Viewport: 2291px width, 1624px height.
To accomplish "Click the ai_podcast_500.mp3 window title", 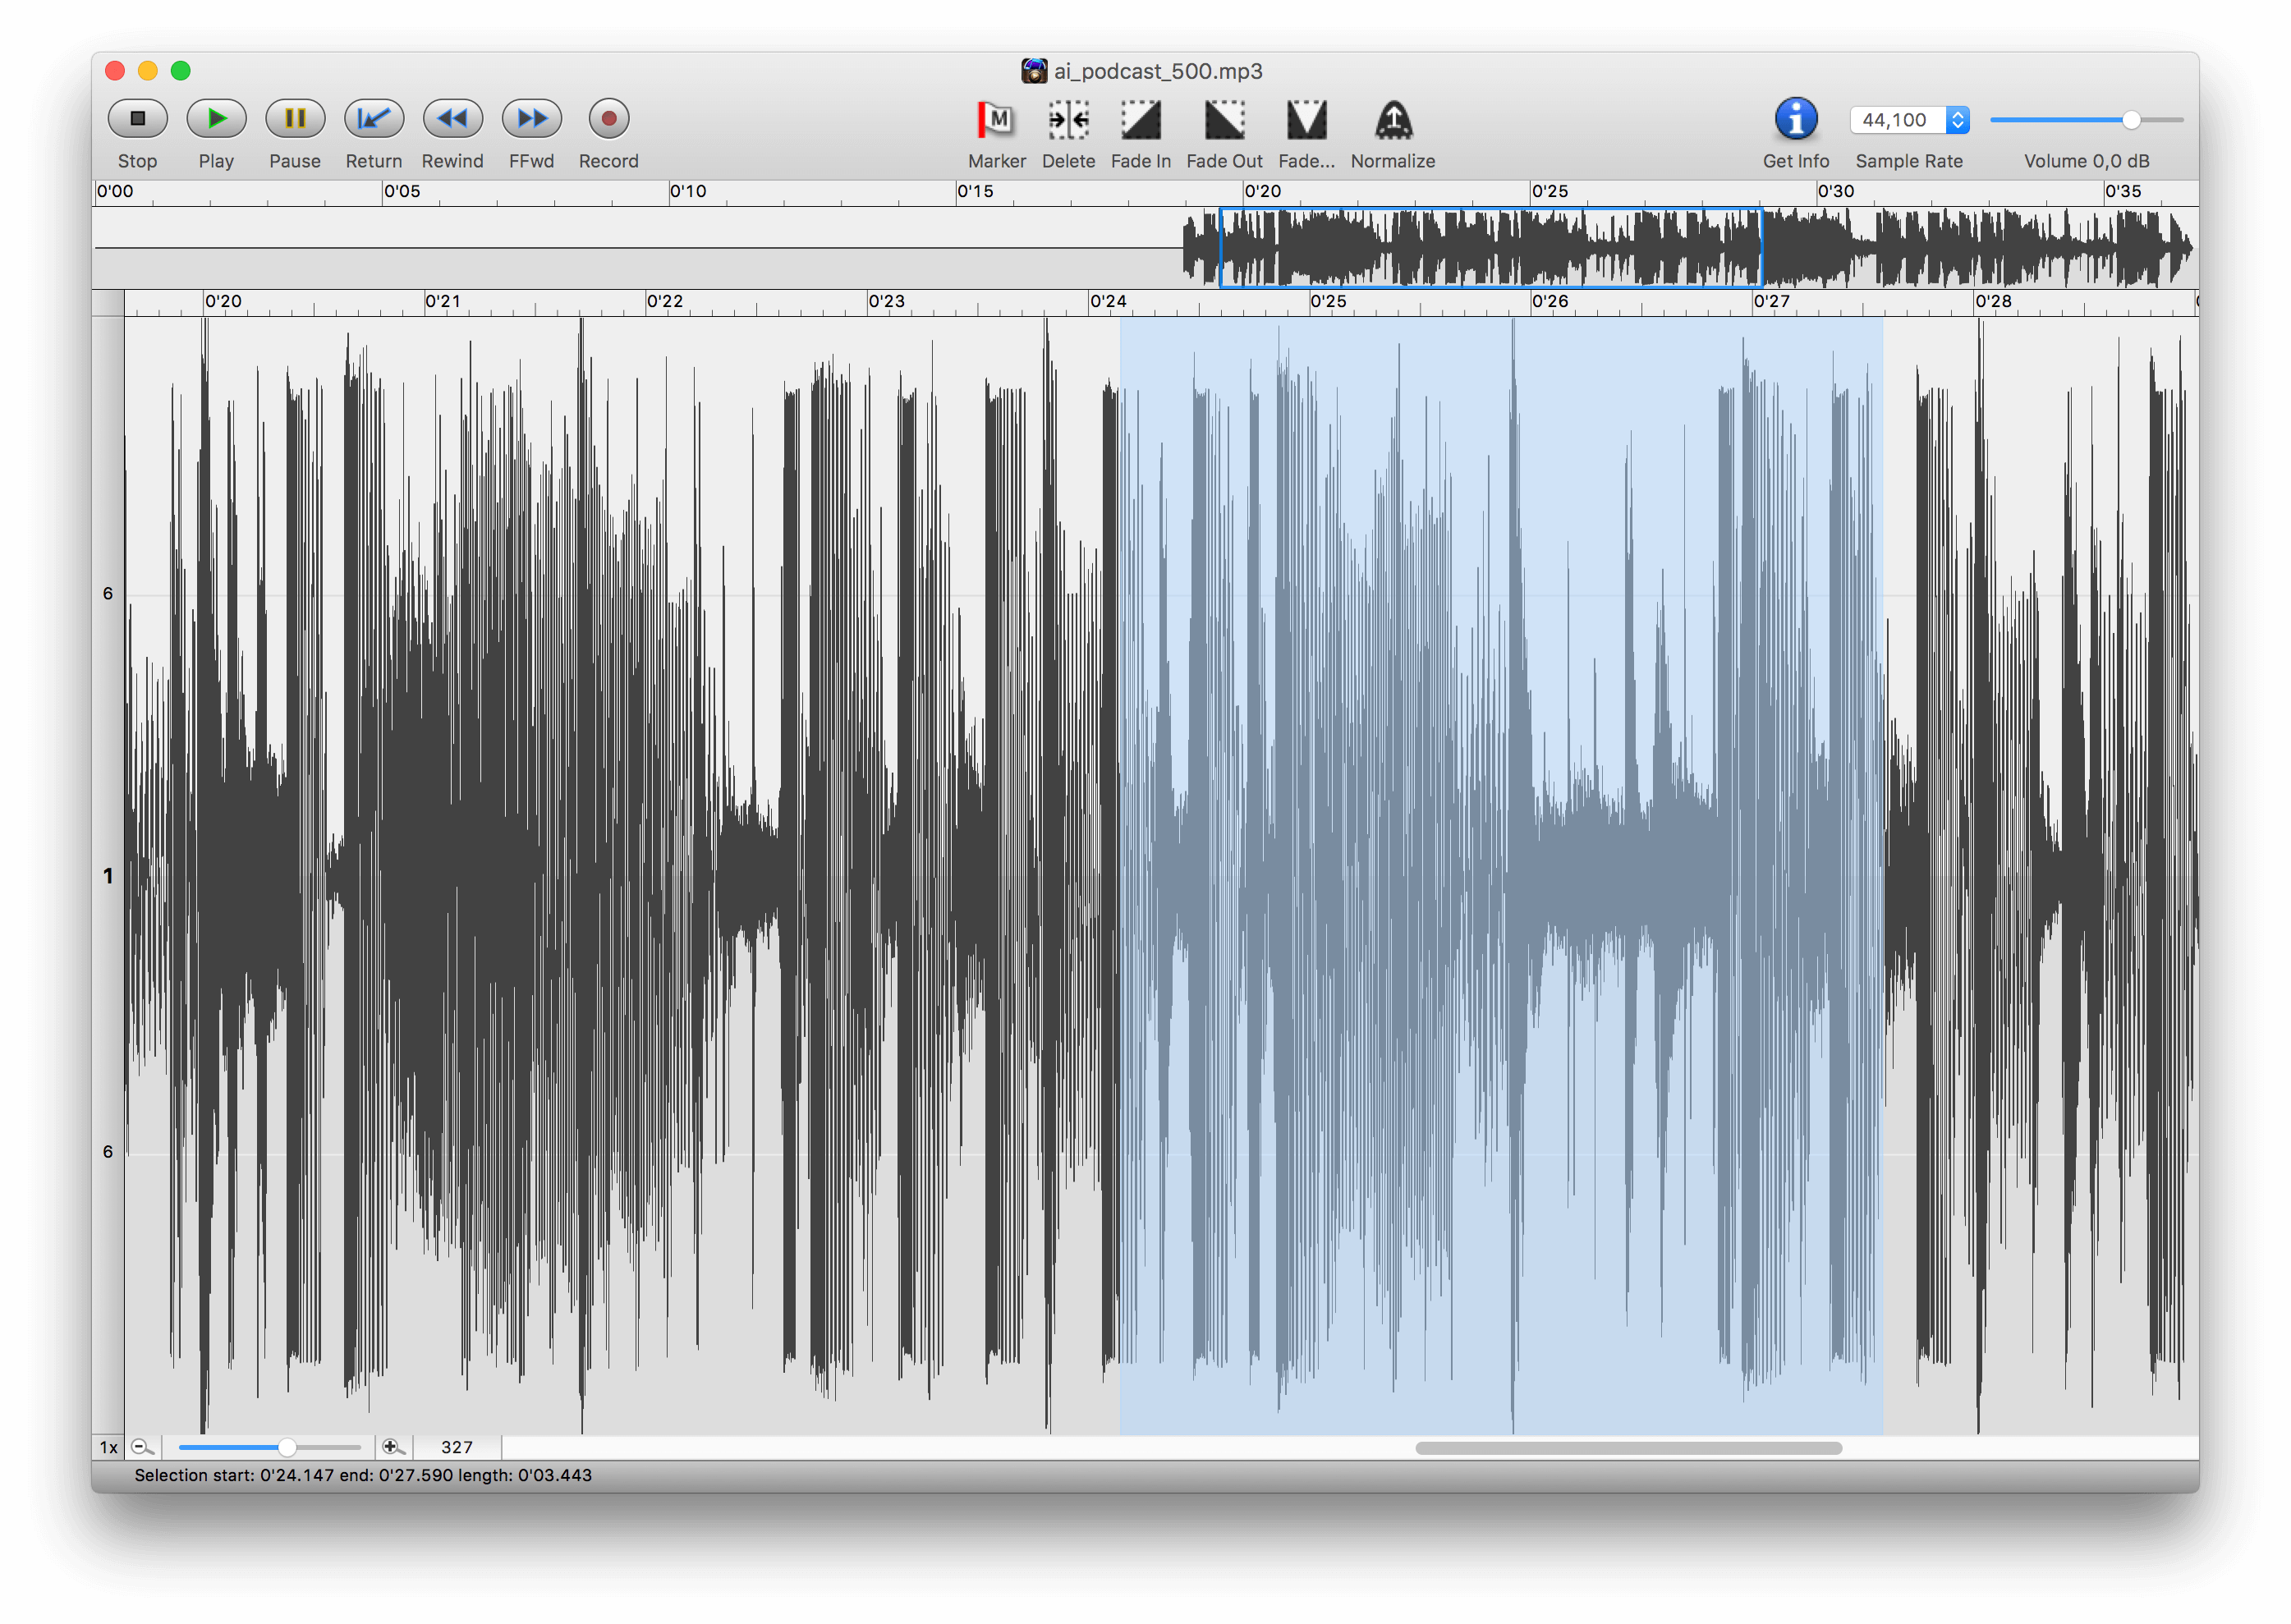I will (x=1158, y=71).
